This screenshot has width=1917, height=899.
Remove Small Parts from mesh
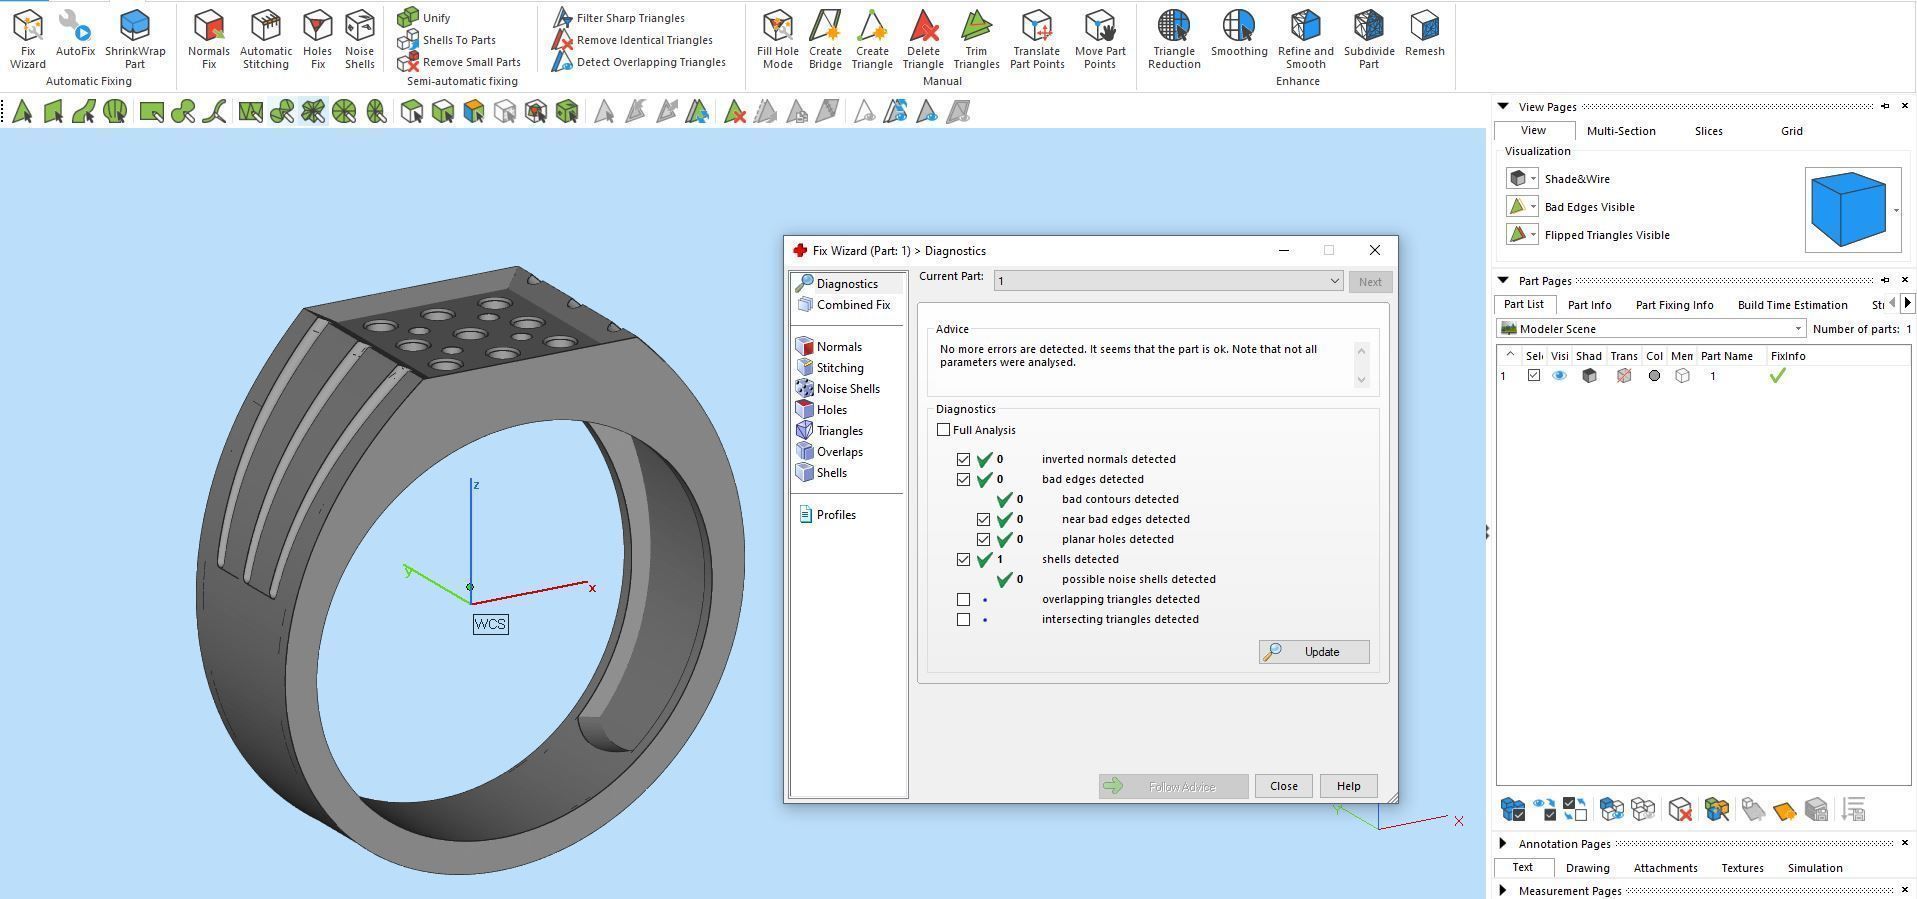pyautogui.click(x=459, y=62)
